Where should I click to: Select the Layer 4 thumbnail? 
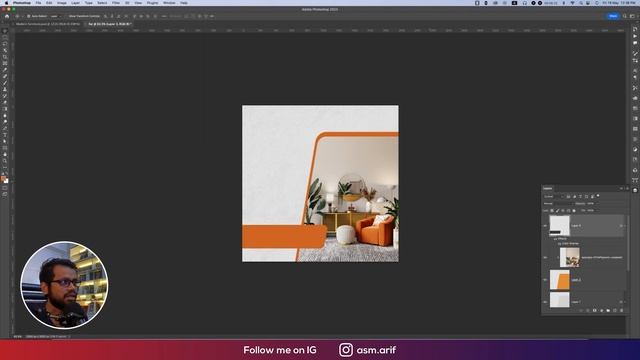[560, 226]
